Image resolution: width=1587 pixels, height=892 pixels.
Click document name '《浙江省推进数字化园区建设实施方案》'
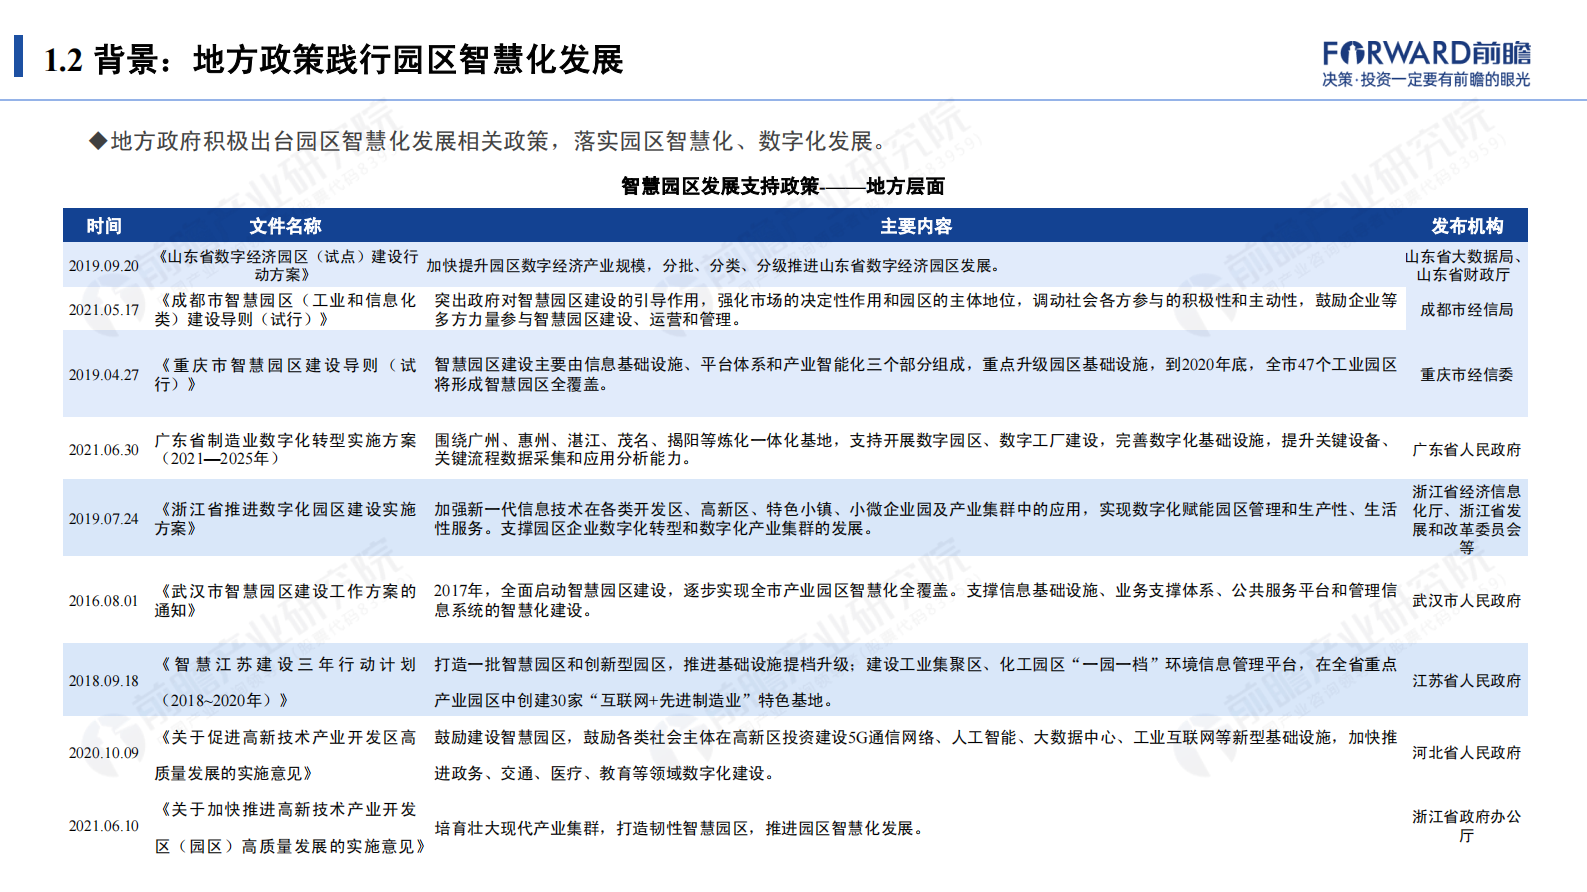coord(286,519)
